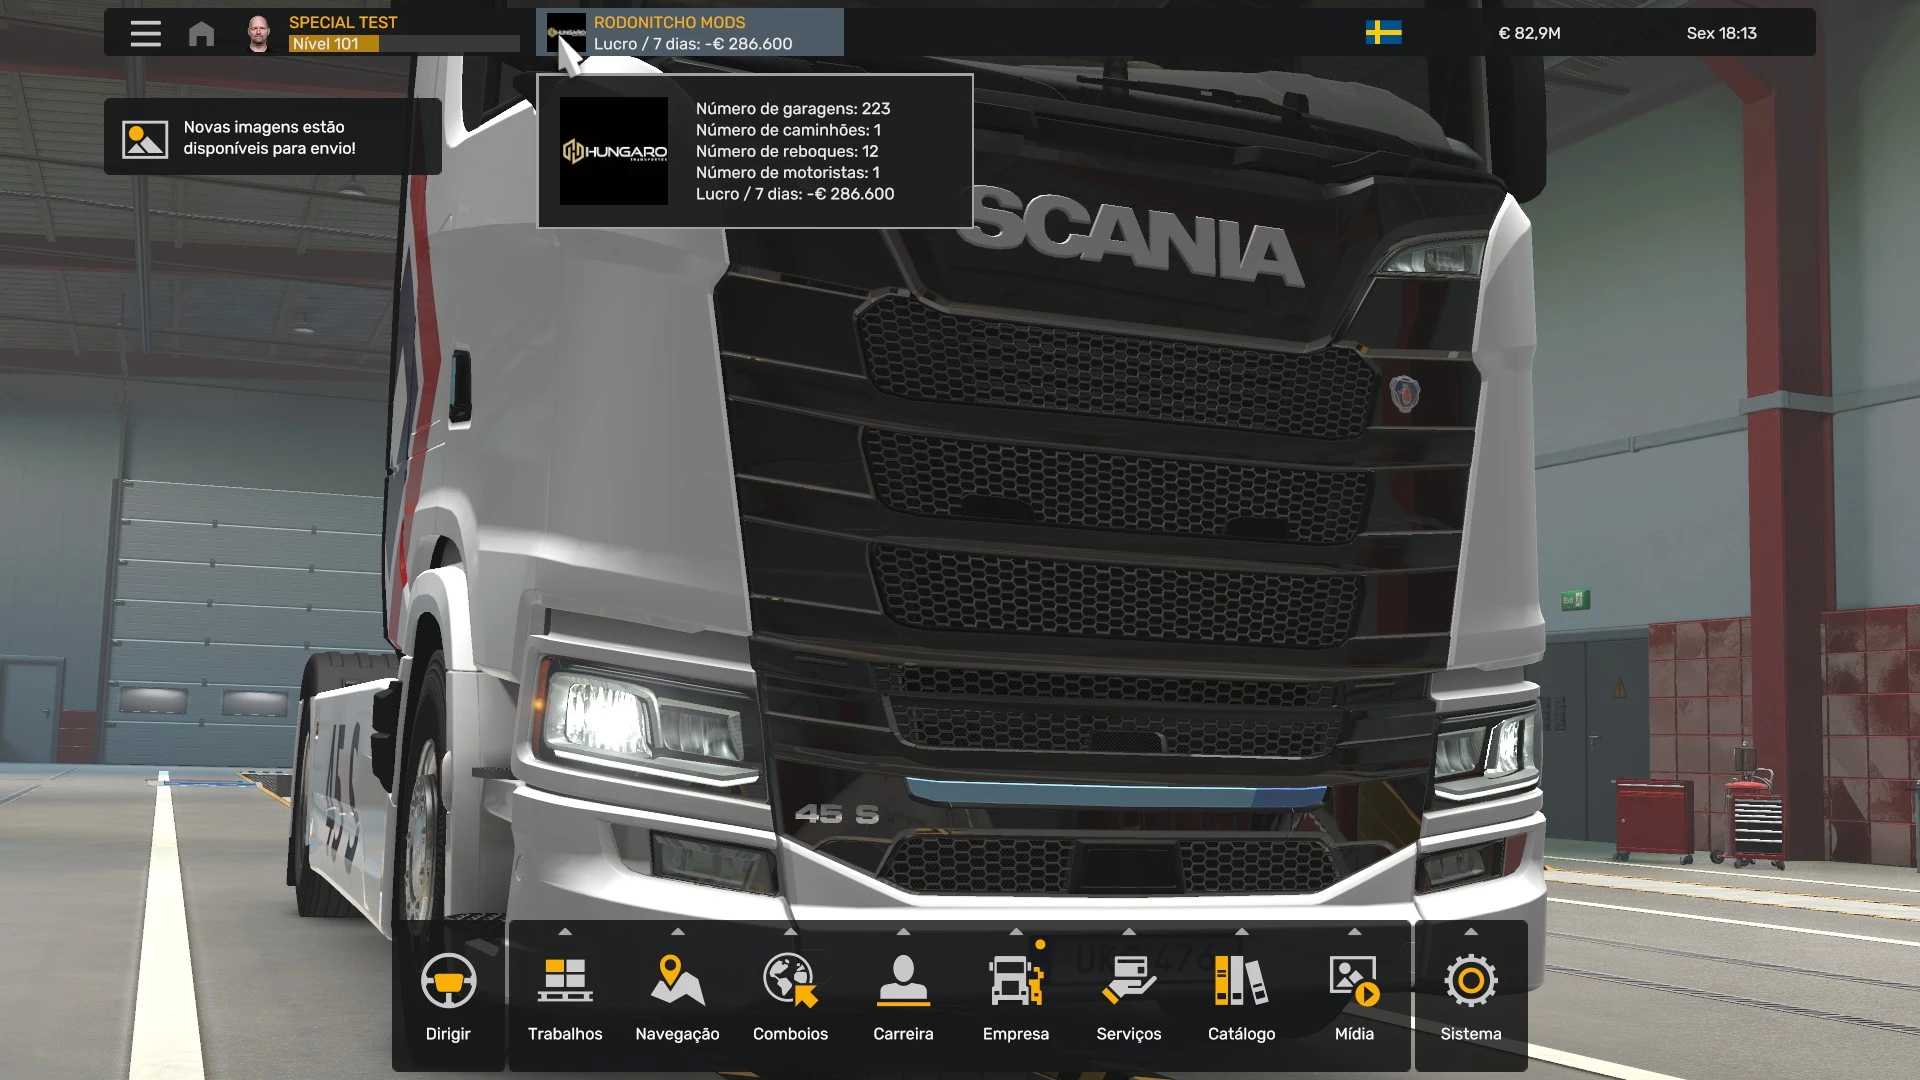Expand the arrow above Trabalhos

click(x=565, y=932)
